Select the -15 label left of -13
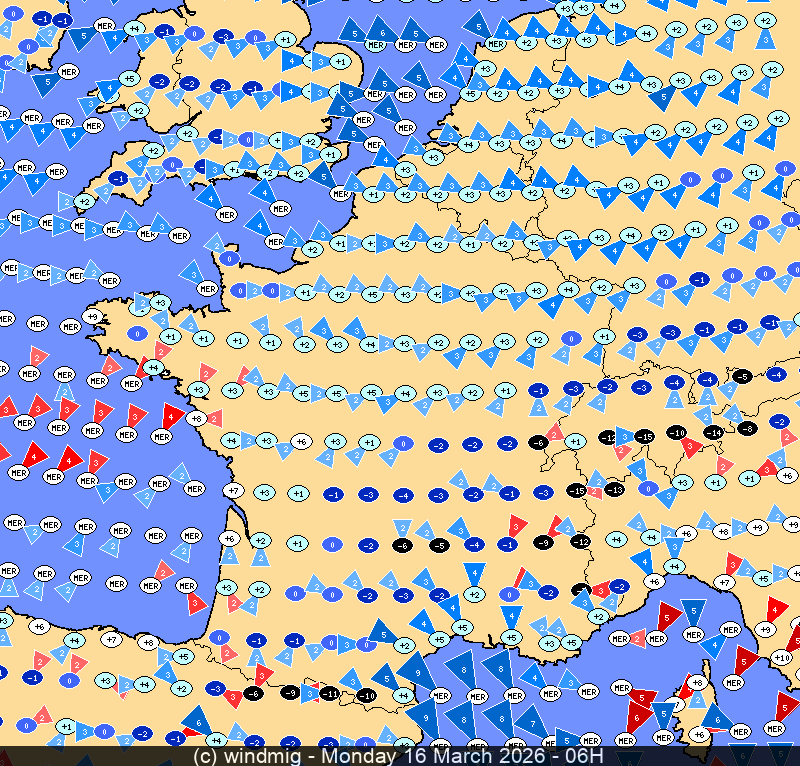This screenshot has width=800, height=766. click(576, 490)
